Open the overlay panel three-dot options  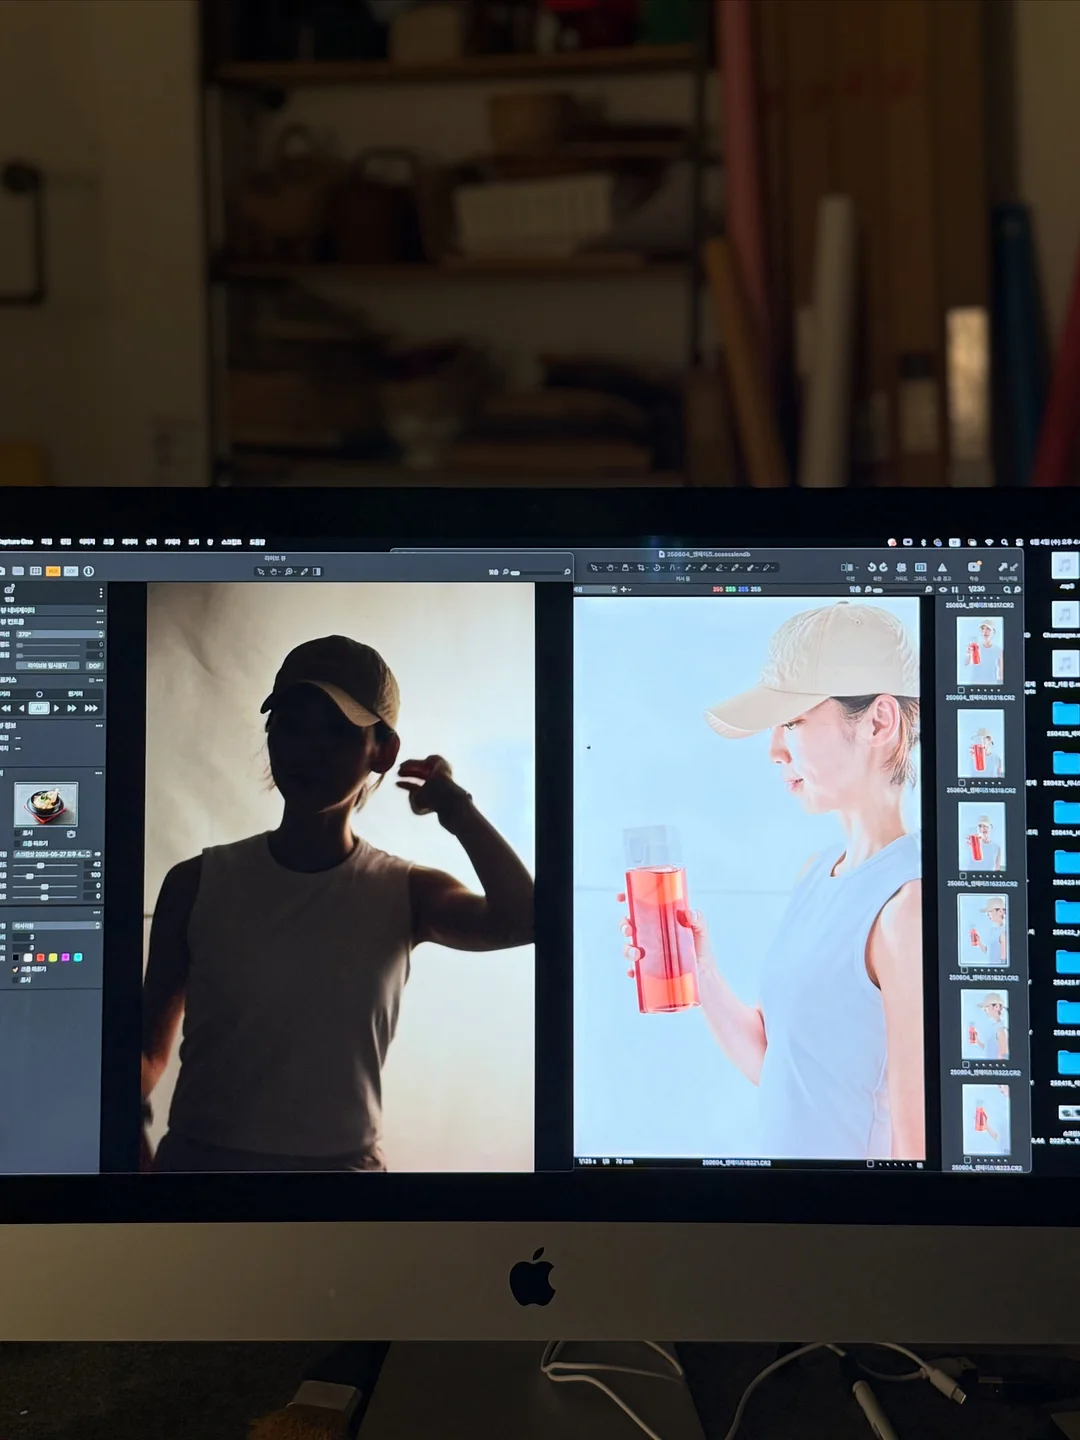(x=98, y=773)
